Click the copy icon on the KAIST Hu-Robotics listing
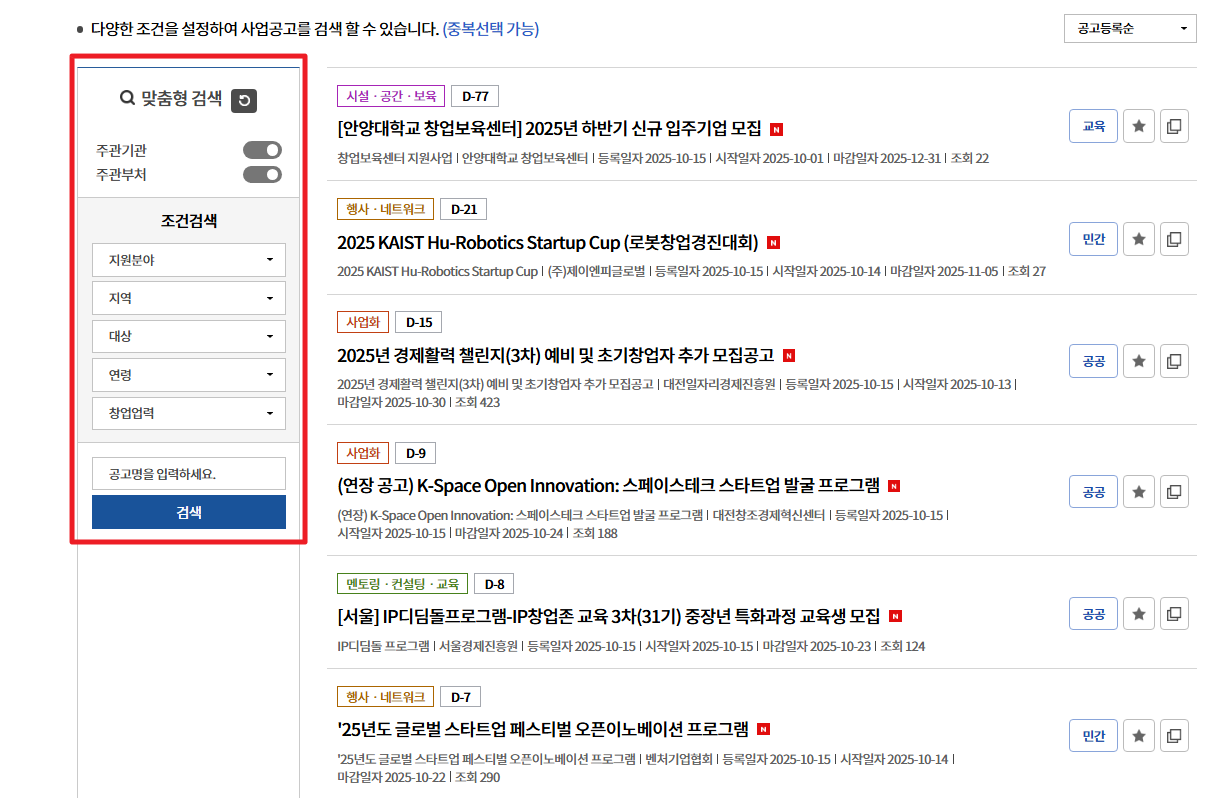1210x798 pixels. [x=1174, y=238]
